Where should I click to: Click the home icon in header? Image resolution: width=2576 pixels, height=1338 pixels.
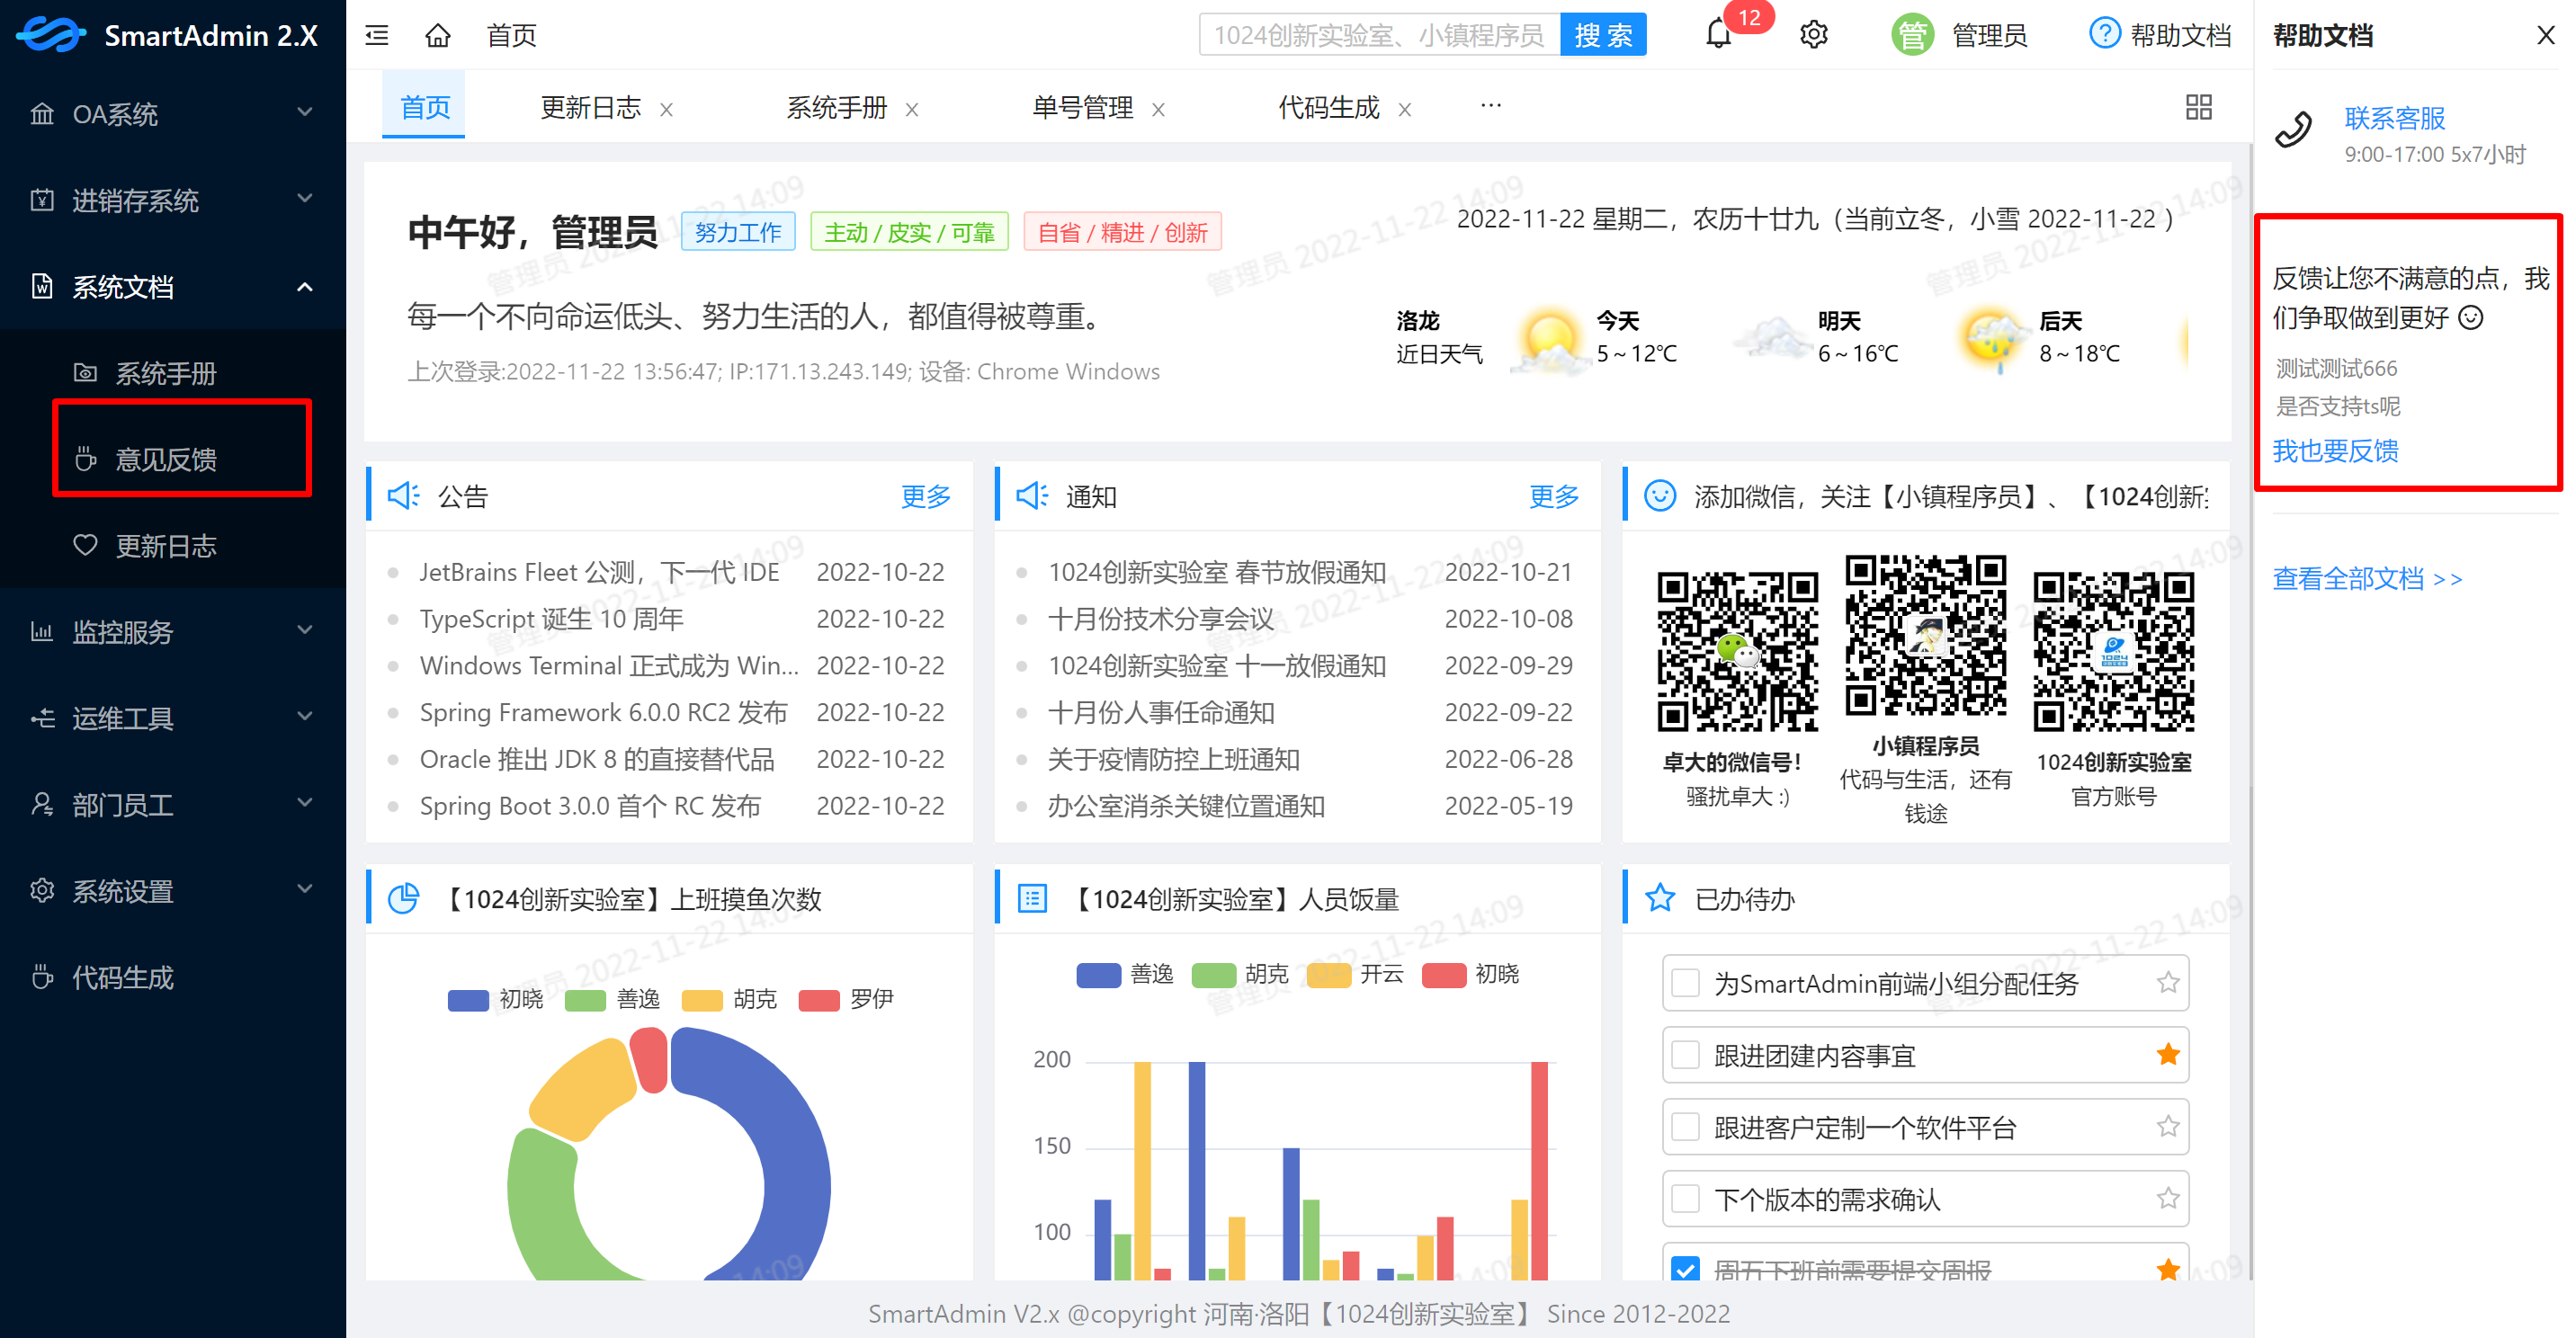[x=438, y=36]
